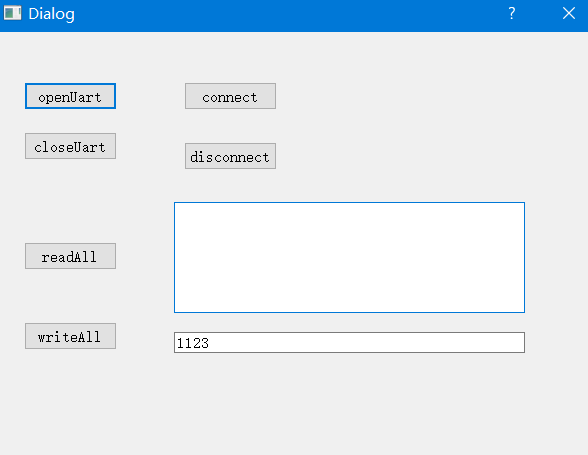Close the Dialog window
The image size is (588, 455).
[569, 14]
